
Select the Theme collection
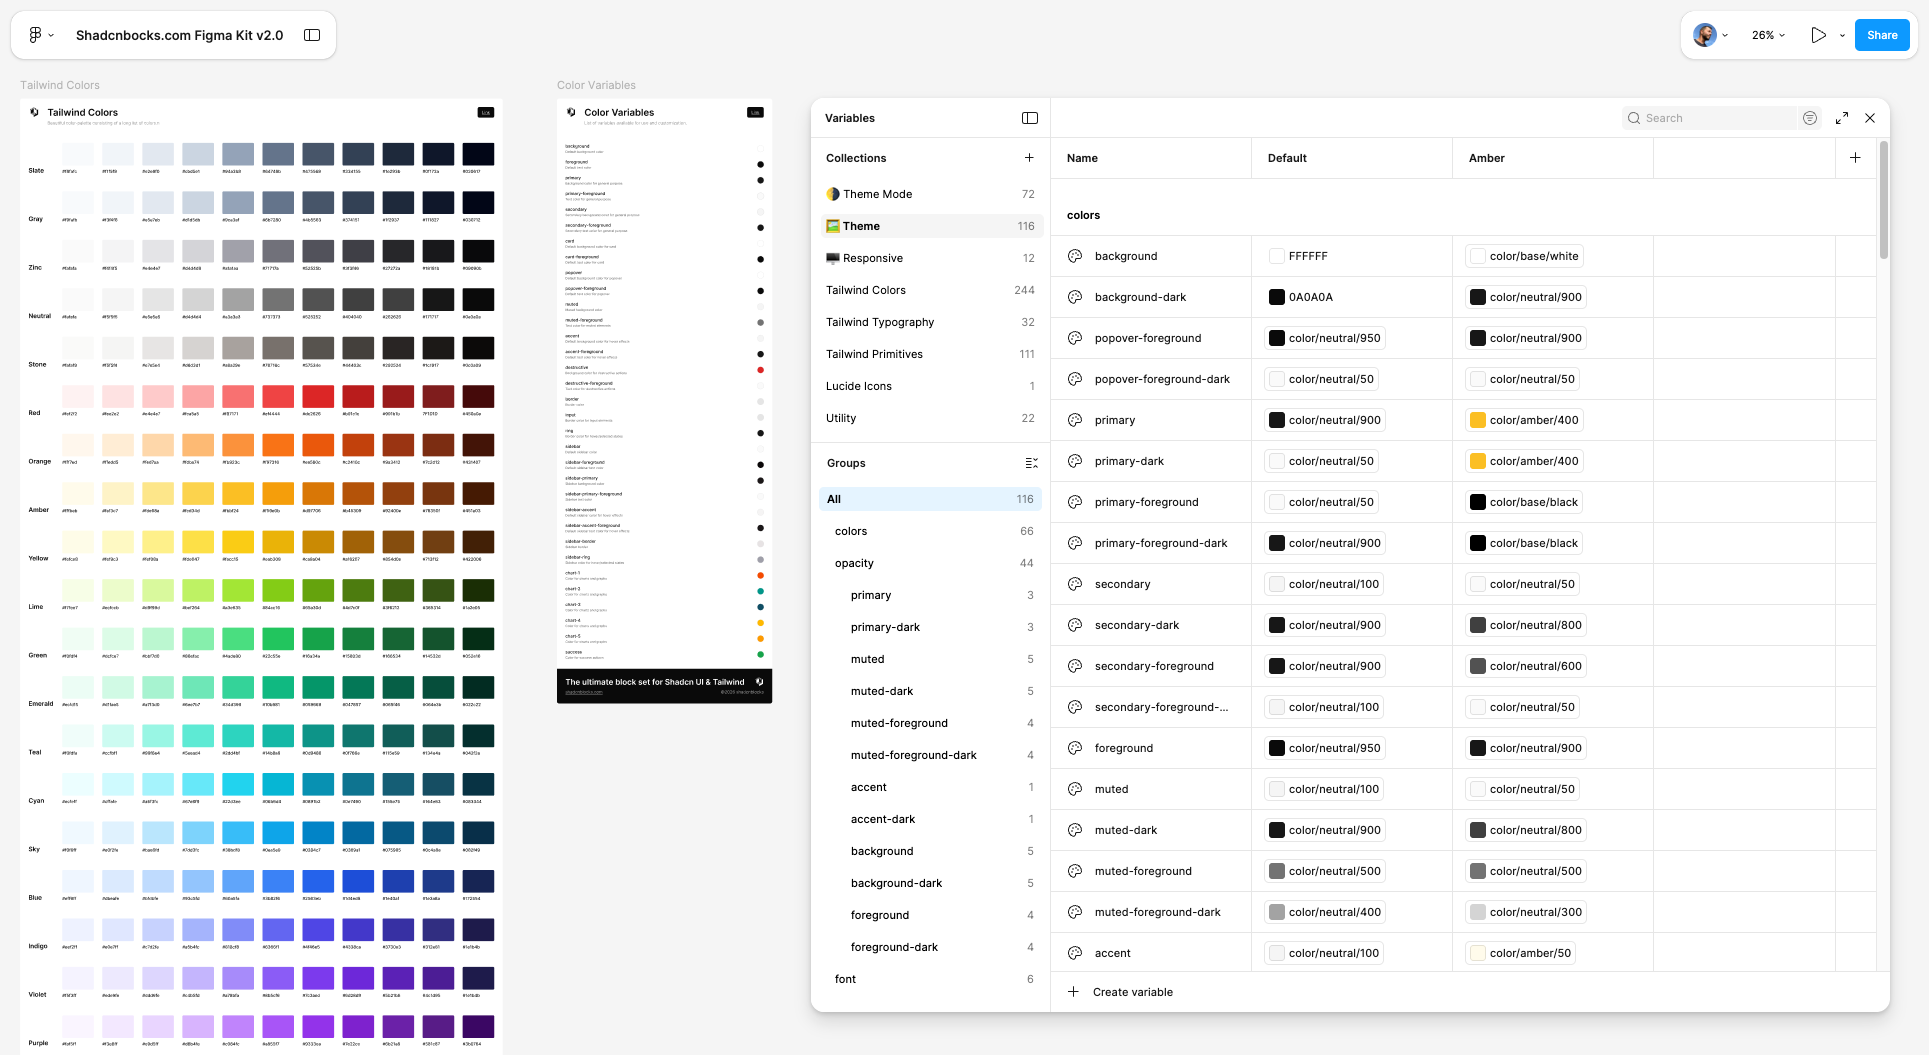[x=930, y=226]
